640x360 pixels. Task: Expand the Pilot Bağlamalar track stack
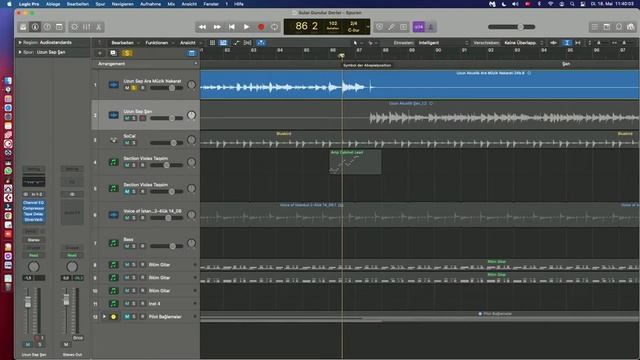104,317
